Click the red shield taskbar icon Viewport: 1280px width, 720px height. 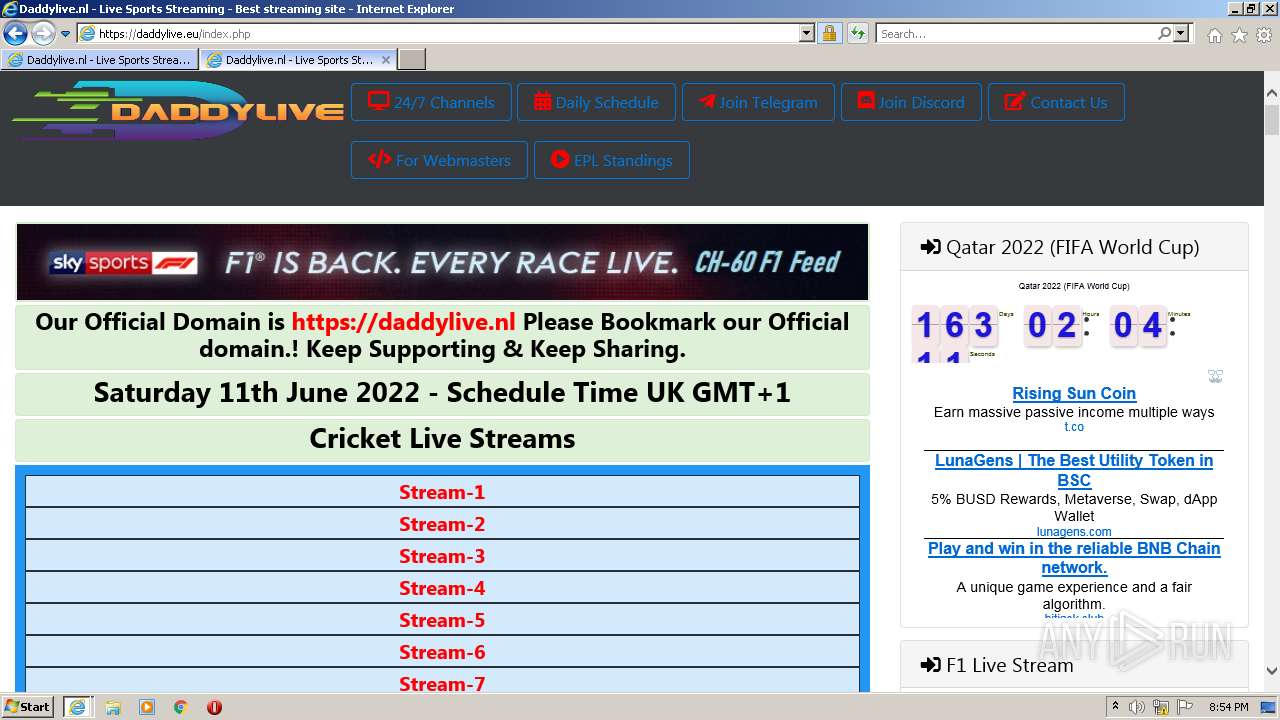214,707
